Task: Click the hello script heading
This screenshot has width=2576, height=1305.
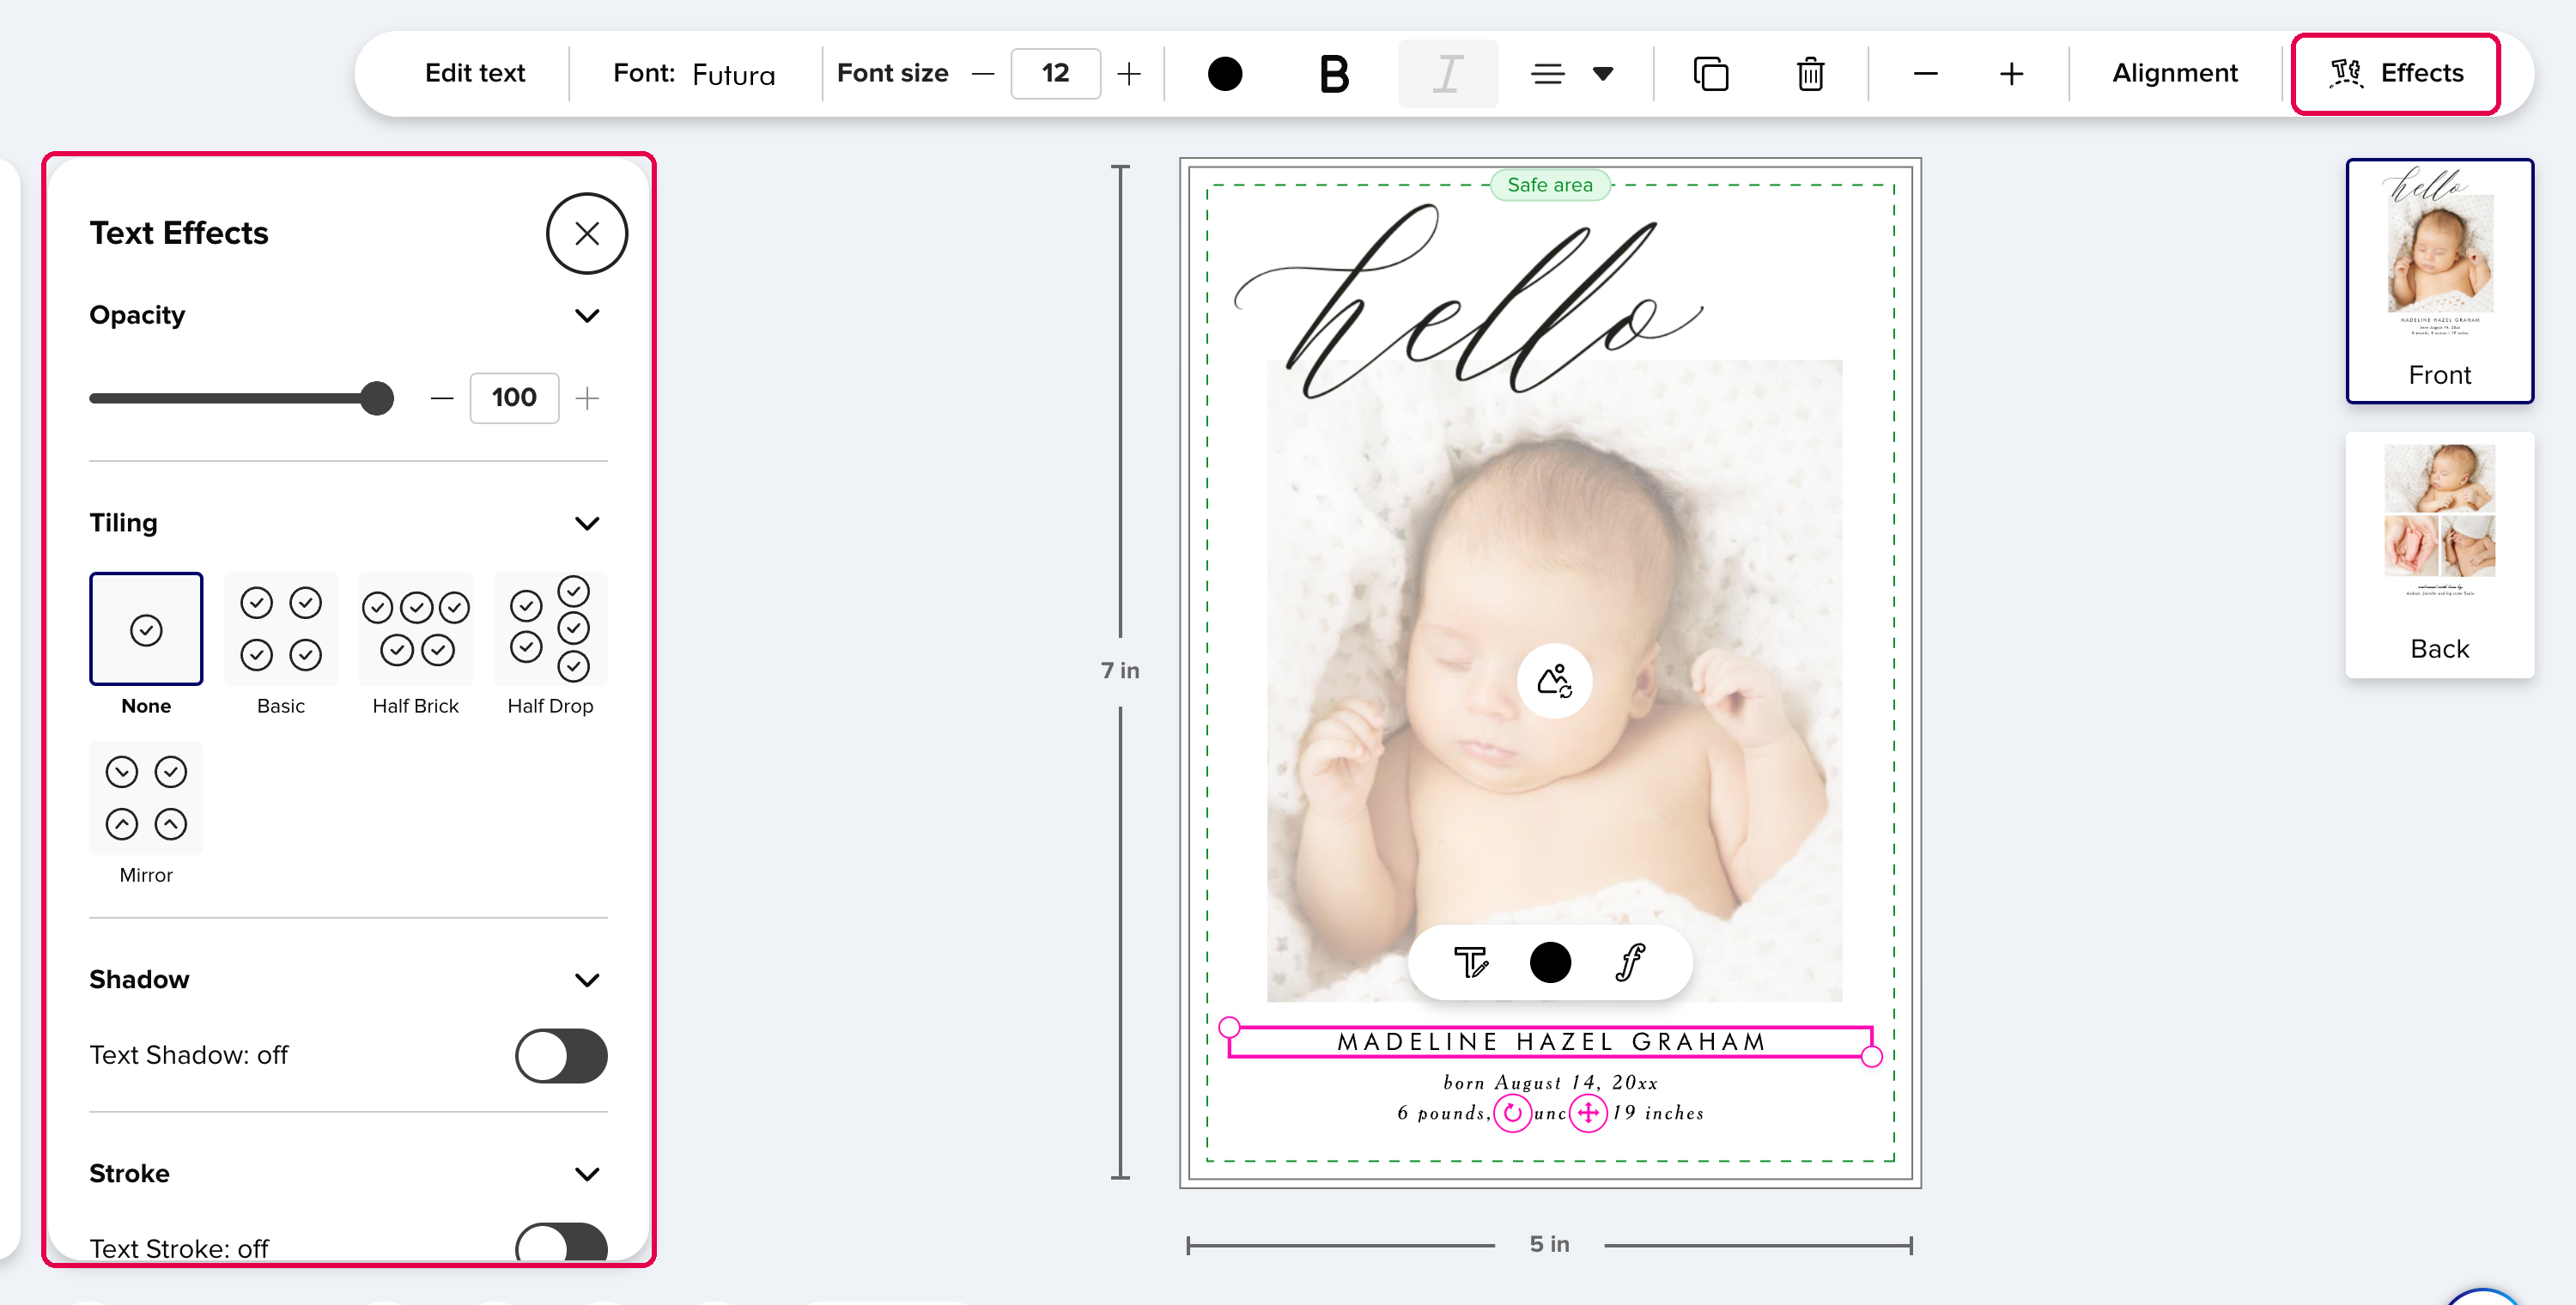Action: (1468, 300)
